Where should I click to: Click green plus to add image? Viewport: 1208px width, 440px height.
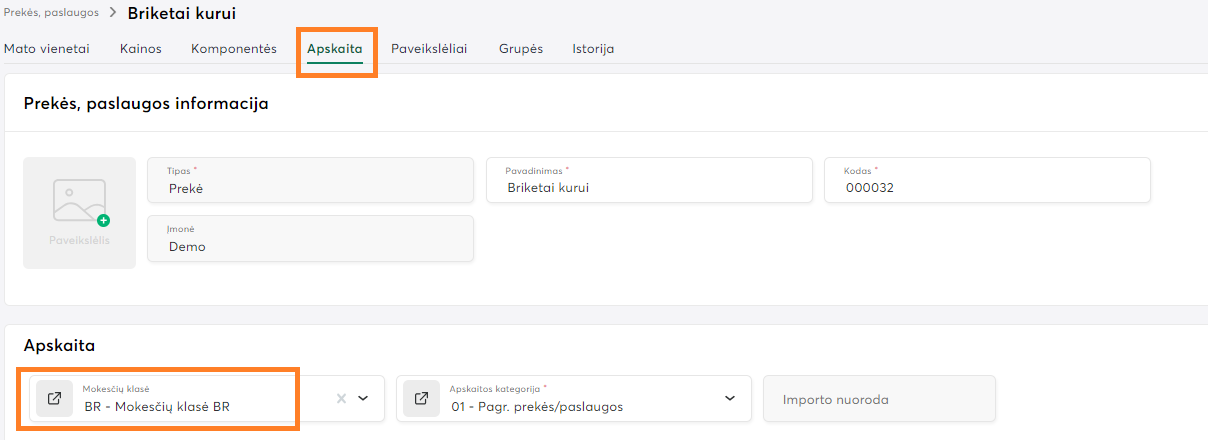click(103, 220)
